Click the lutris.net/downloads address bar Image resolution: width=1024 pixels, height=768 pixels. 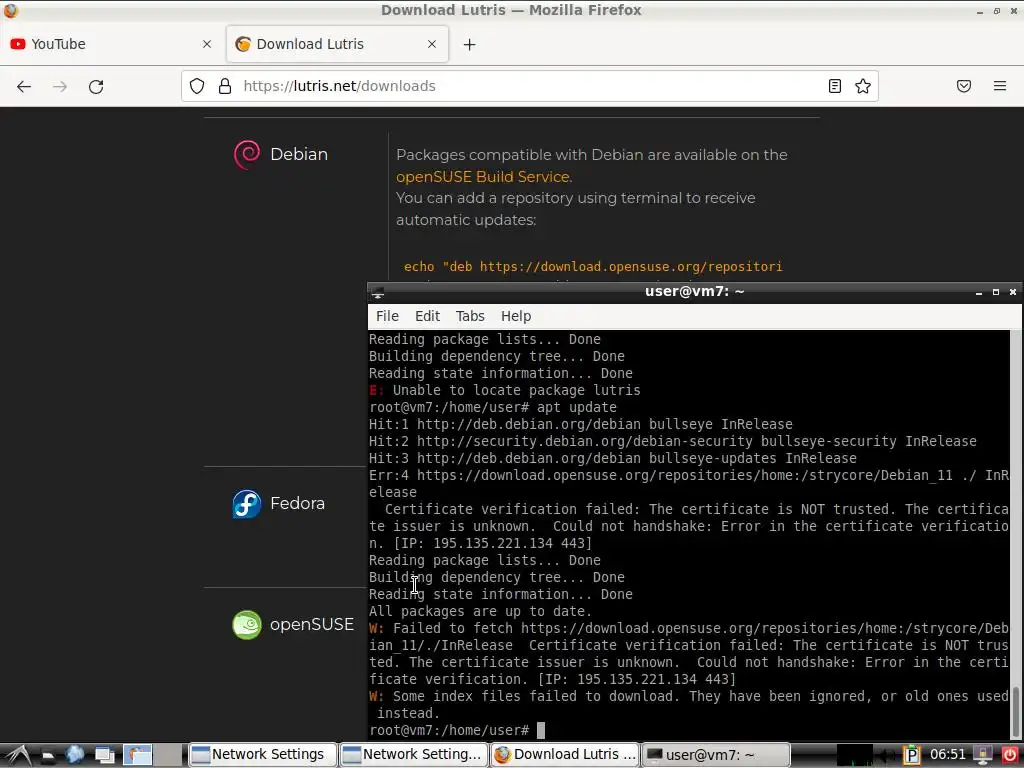pos(529,86)
